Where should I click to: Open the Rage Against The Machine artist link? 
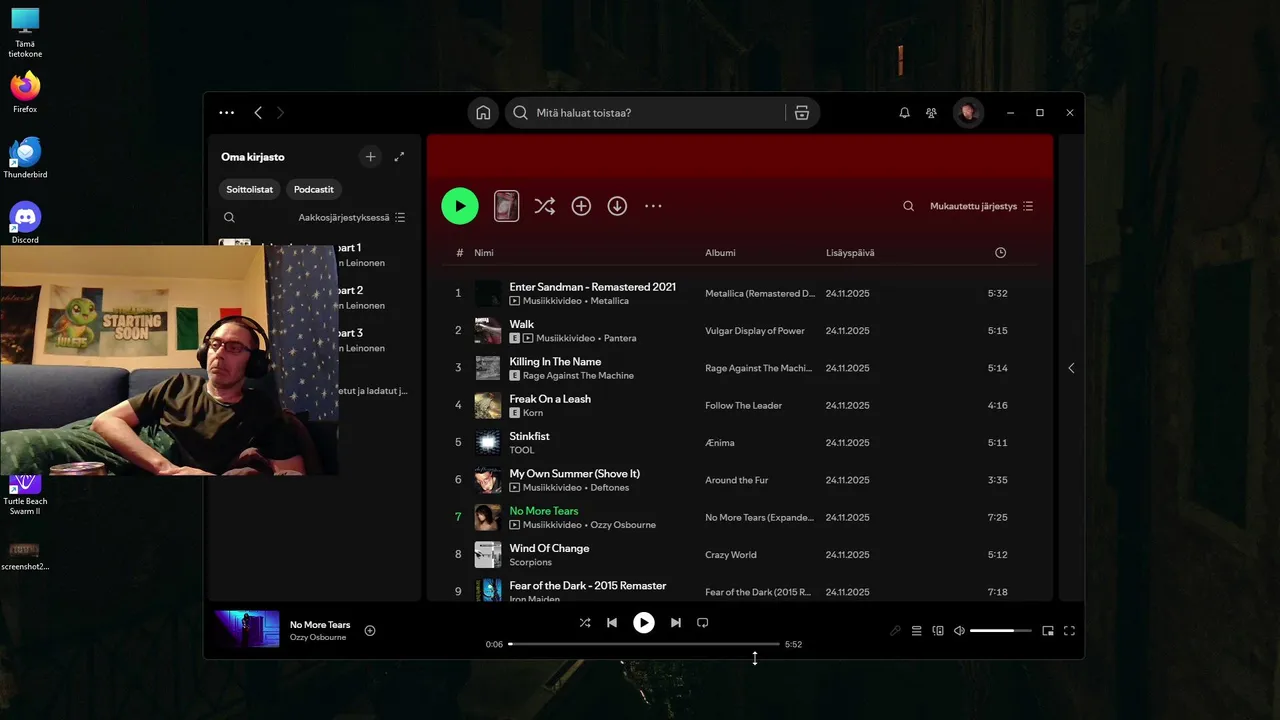[x=578, y=376]
